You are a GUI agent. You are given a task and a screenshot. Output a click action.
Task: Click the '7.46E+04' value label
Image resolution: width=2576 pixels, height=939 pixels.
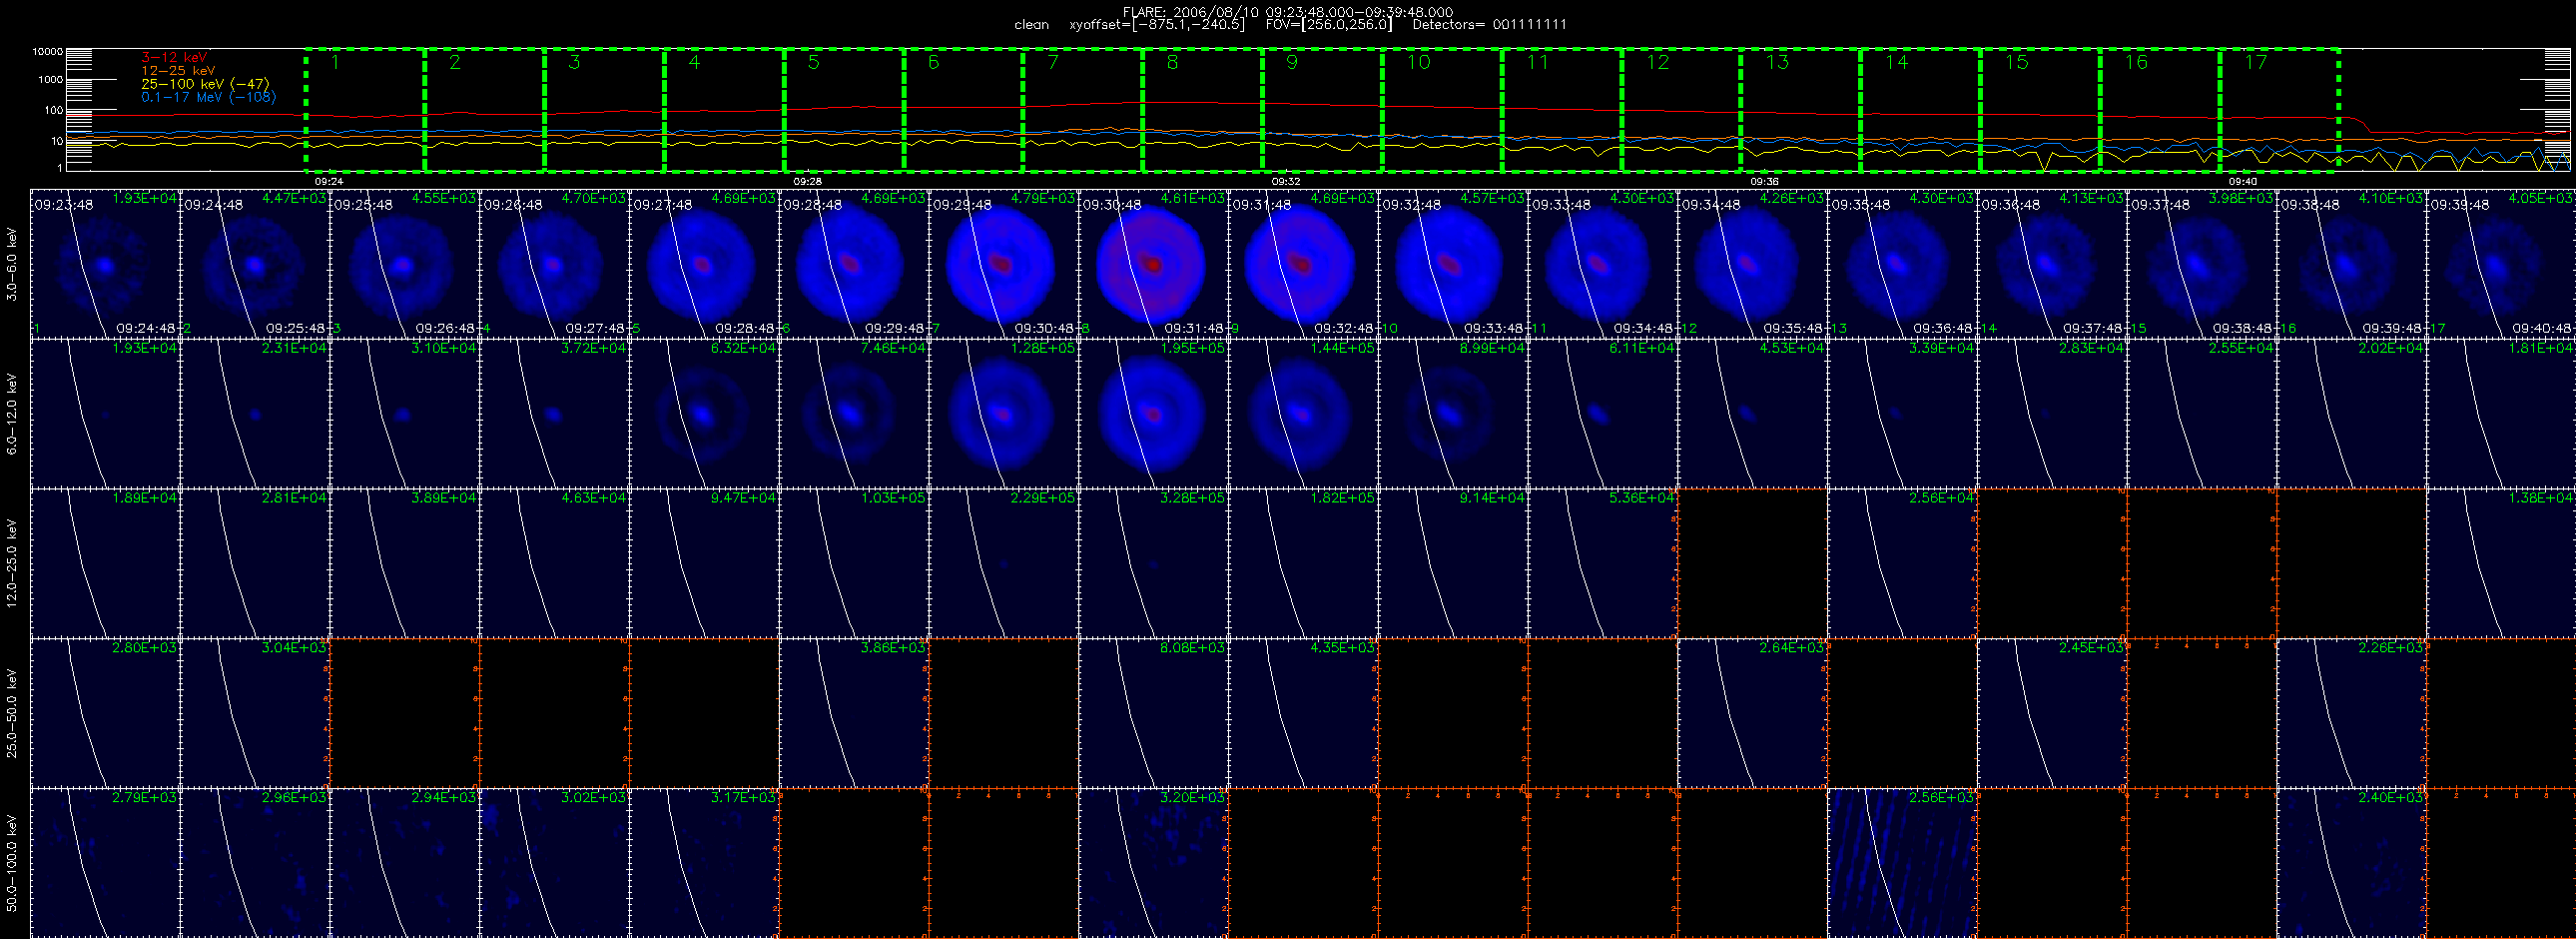(x=893, y=348)
